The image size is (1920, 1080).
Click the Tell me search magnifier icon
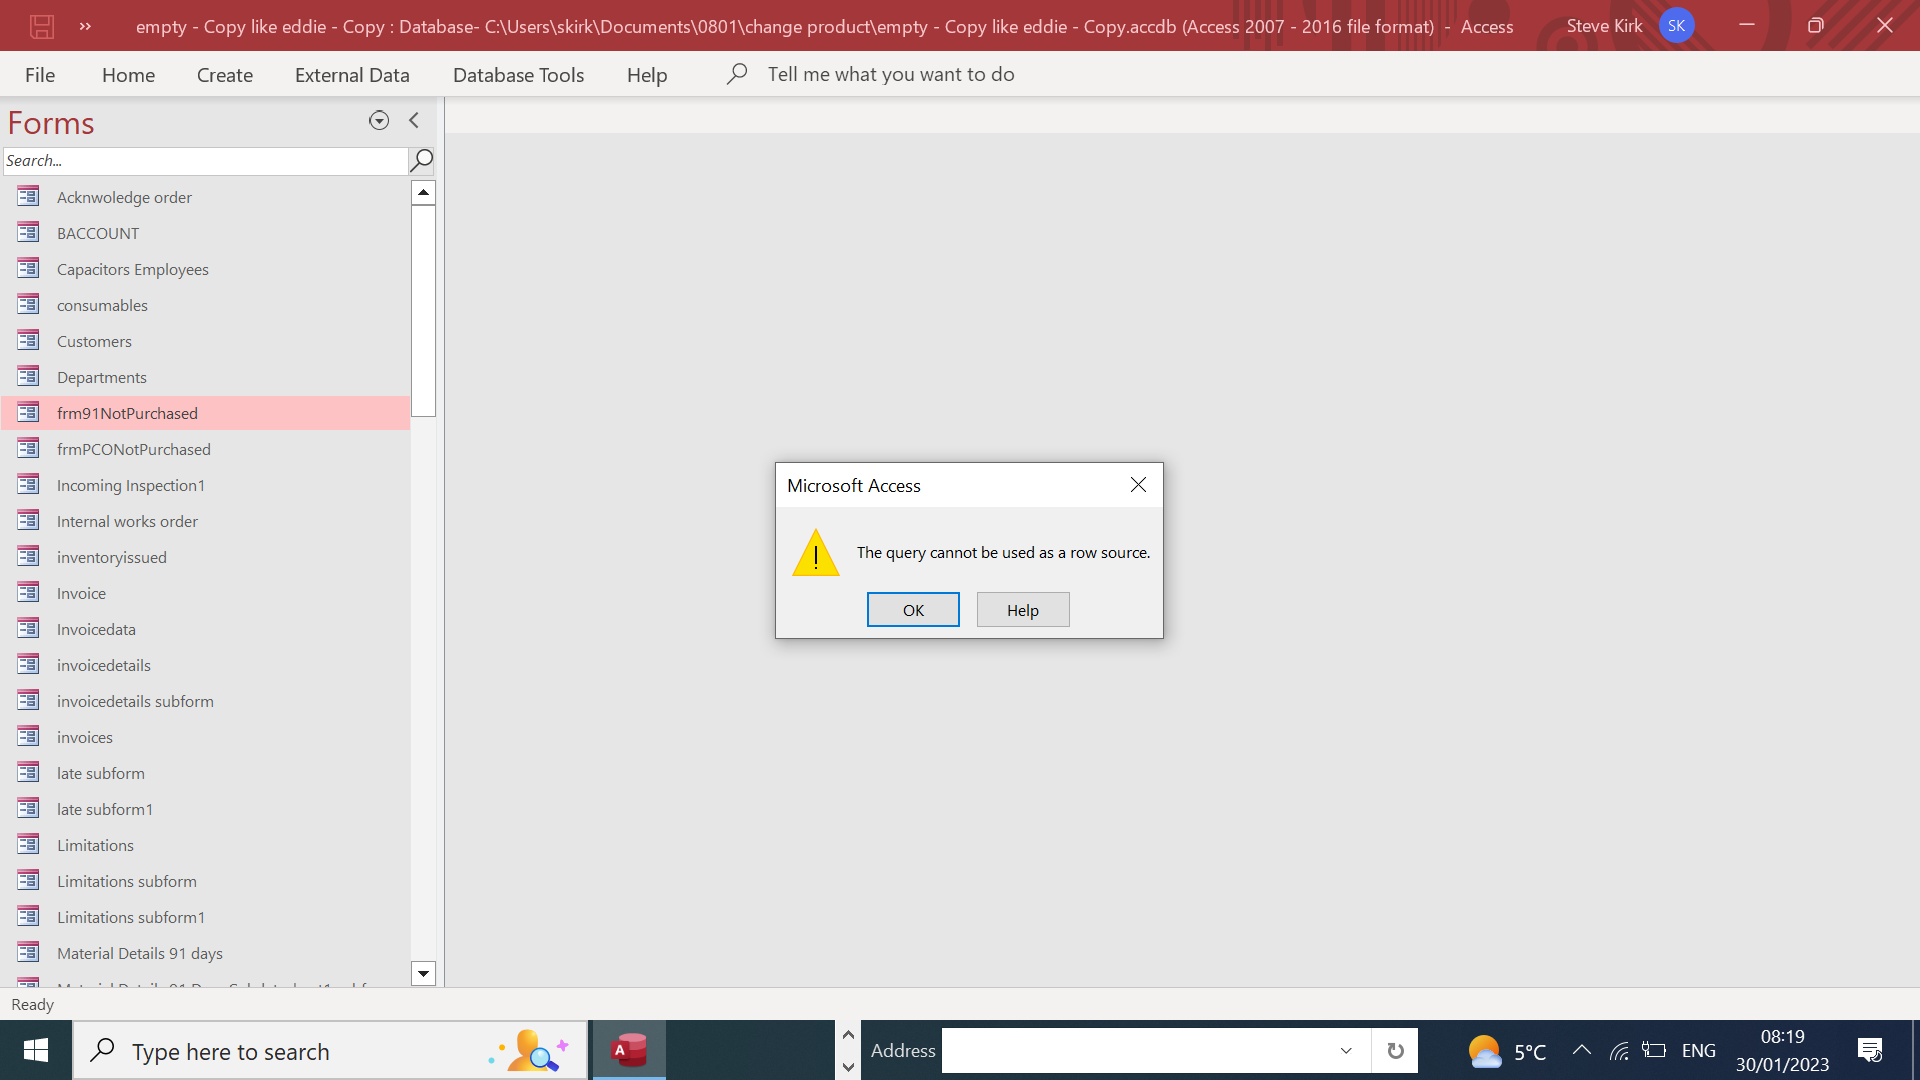737,73
